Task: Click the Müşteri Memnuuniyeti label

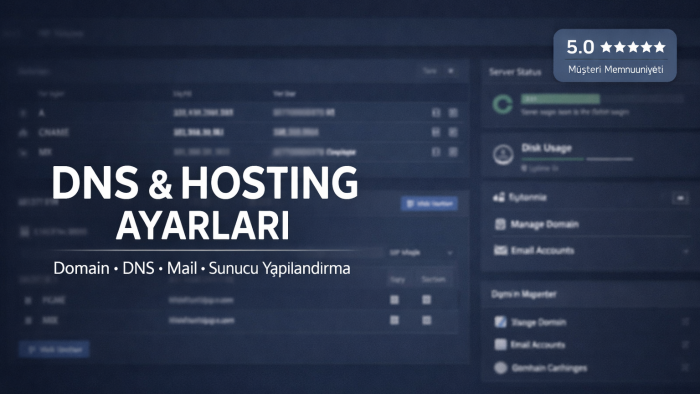Action: [x=615, y=70]
